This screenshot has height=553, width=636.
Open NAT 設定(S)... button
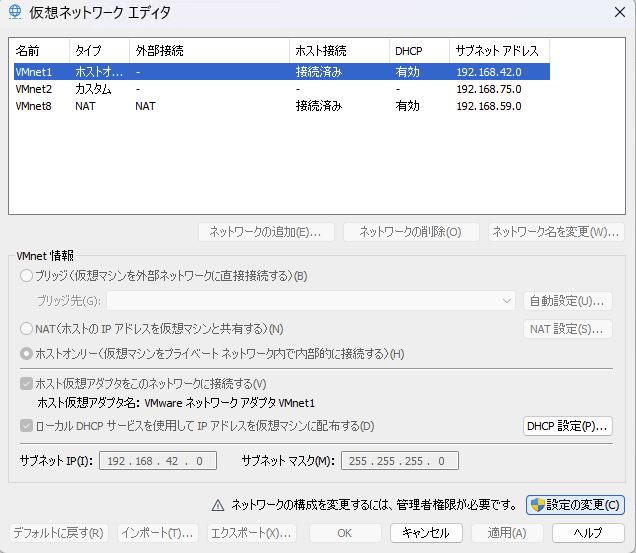click(x=567, y=329)
